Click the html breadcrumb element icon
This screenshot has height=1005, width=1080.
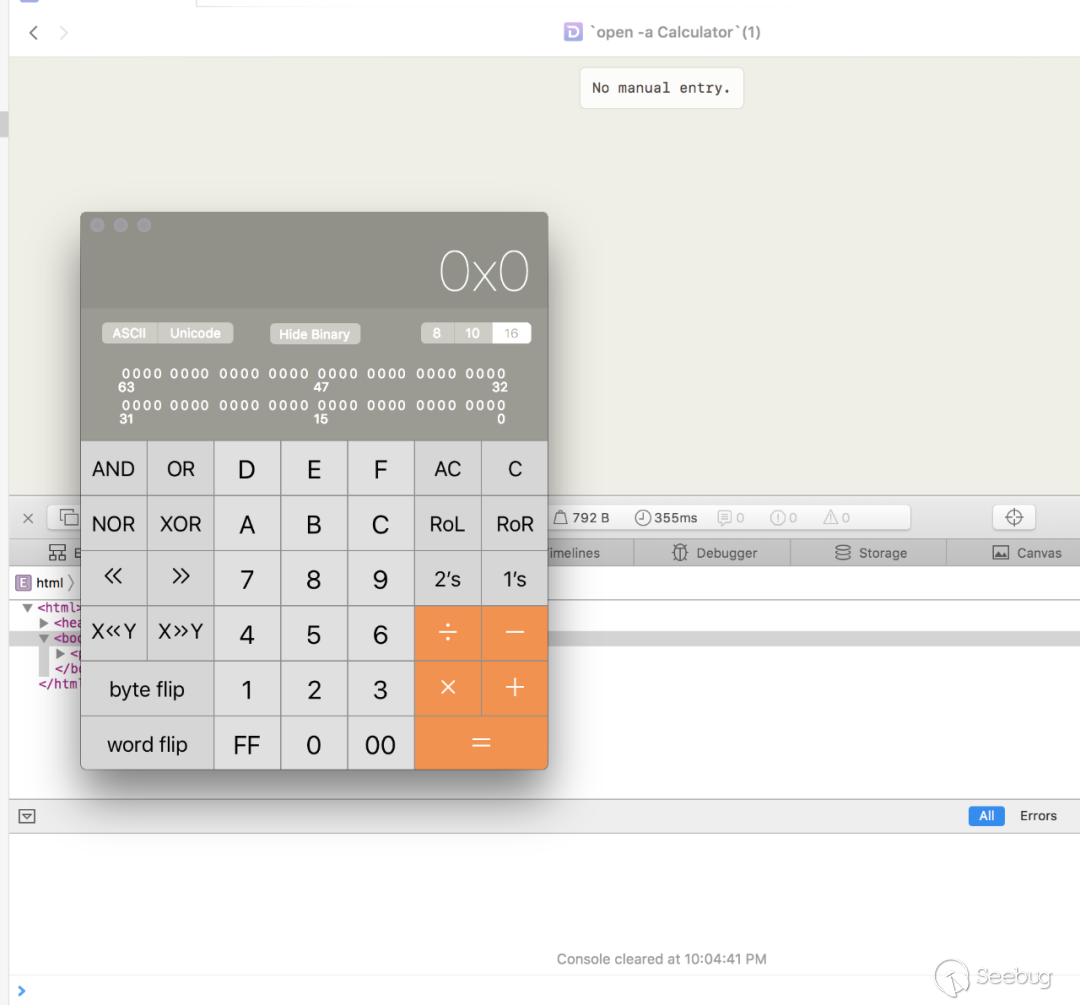(x=23, y=583)
